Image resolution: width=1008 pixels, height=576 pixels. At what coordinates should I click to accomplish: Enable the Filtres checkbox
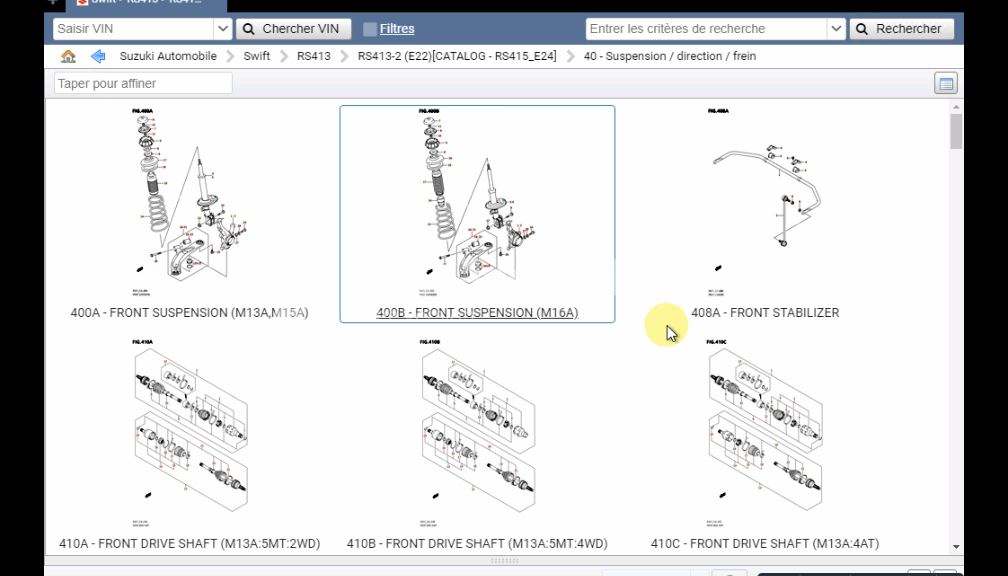[370, 29]
